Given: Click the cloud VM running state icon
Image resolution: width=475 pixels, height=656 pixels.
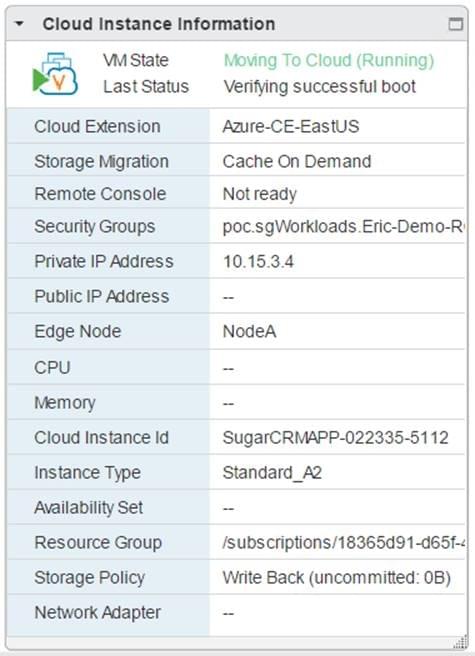Looking at the screenshot, I should click(55, 74).
